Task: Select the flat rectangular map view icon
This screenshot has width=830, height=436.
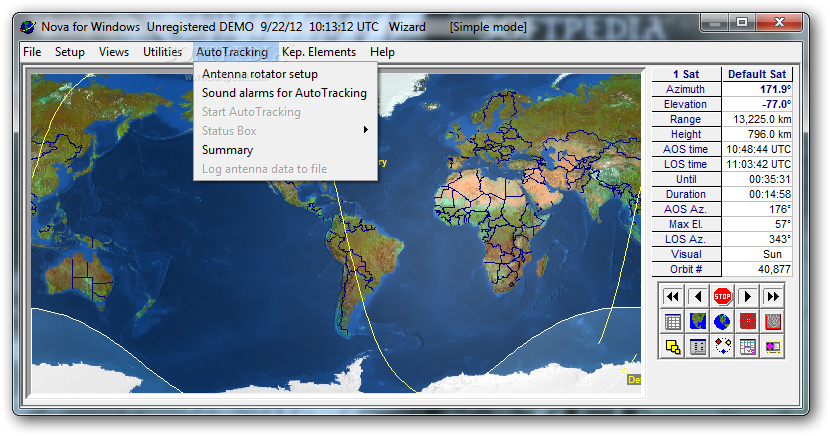Action: coord(698,321)
